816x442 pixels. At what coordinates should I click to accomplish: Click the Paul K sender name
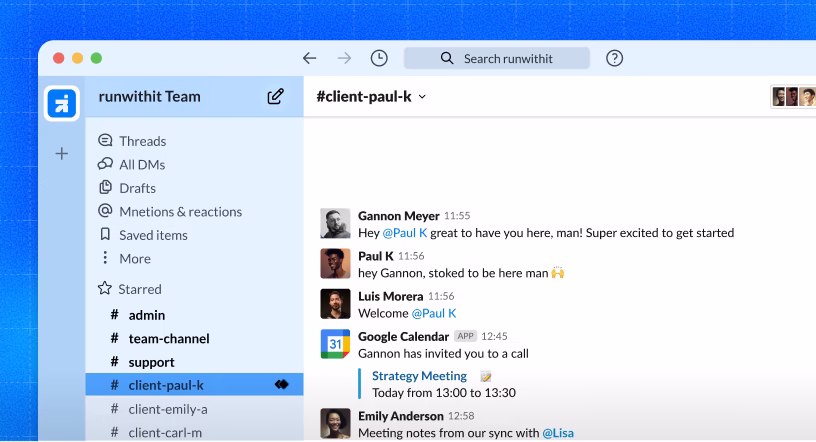[376, 256]
